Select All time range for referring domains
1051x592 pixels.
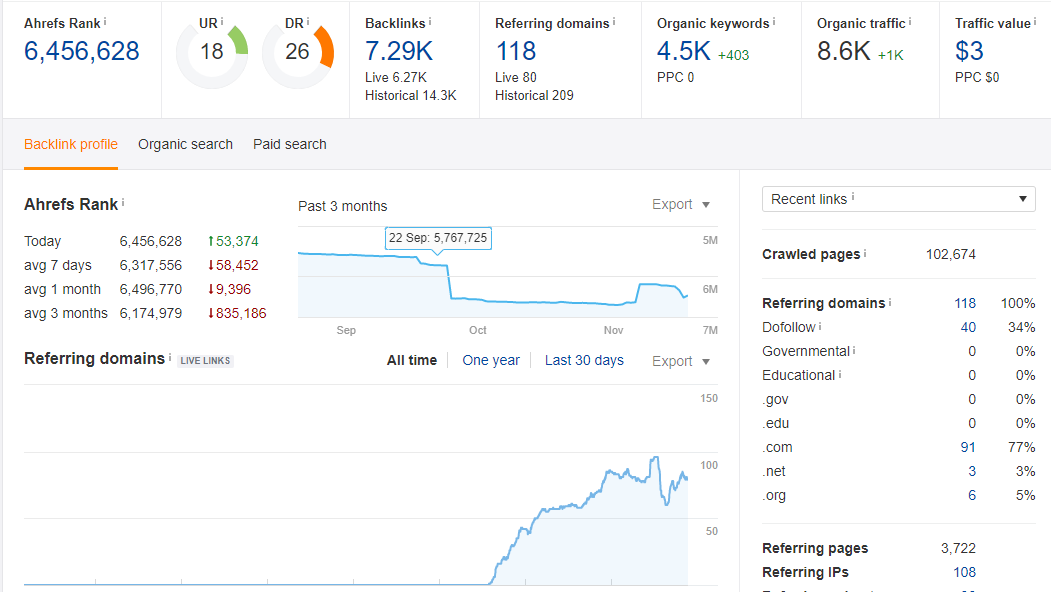[411, 360]
